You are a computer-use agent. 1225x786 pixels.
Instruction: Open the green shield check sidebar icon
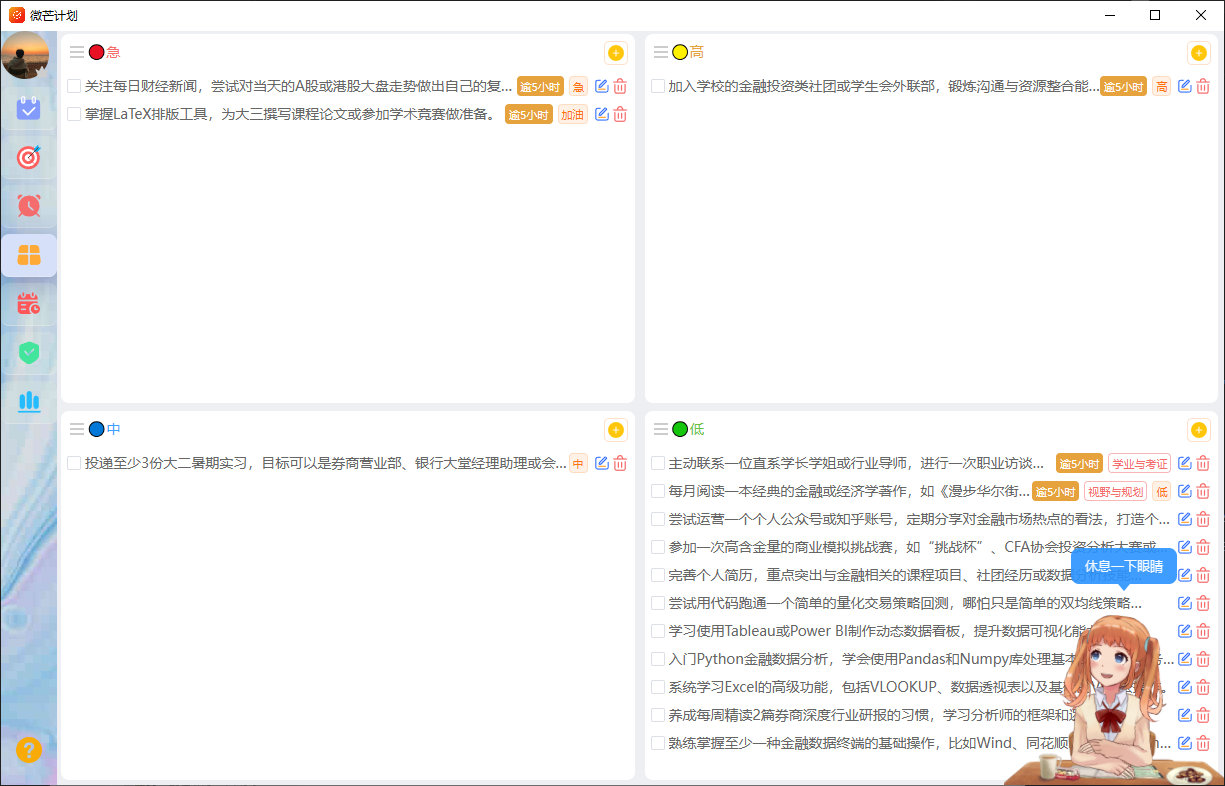[x=29, y=353]
